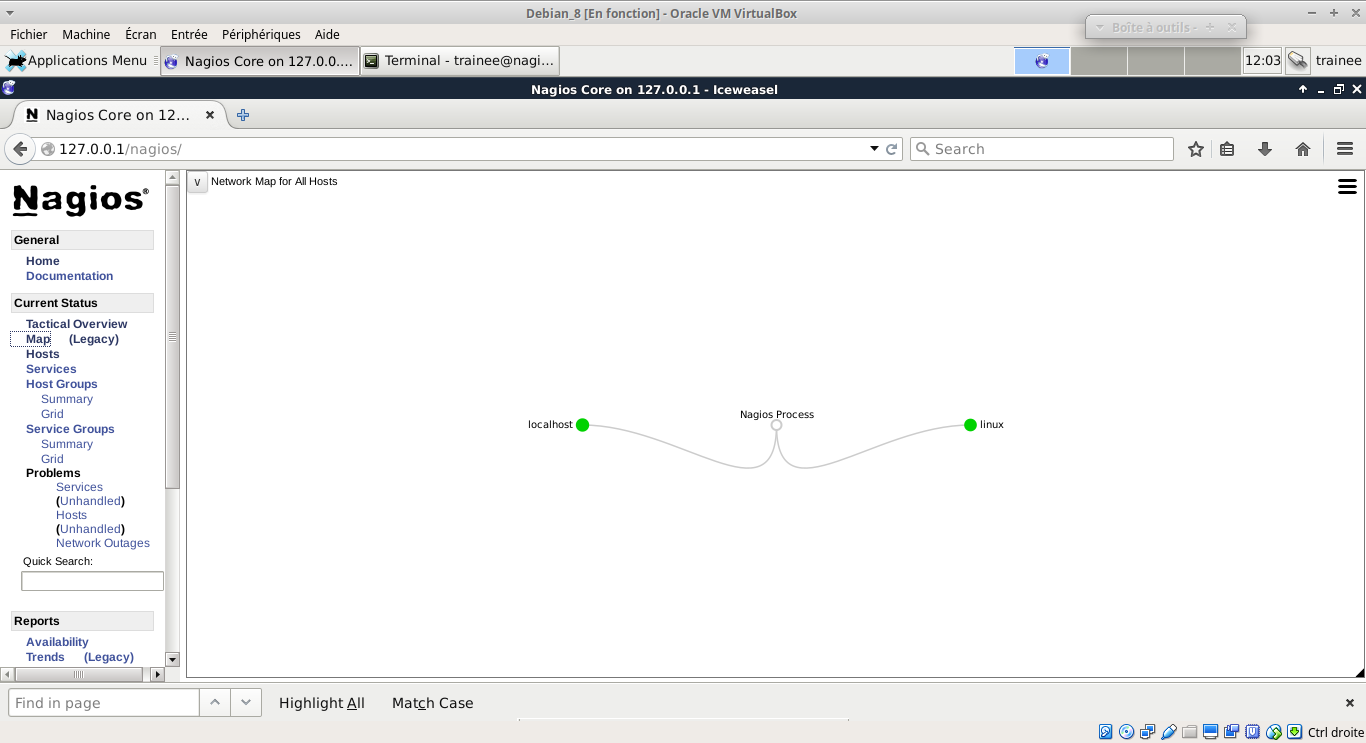The height and width of the screenshot is (743, 1366).
Task: Go back with the browser back arrow
Action: (20, 149)
